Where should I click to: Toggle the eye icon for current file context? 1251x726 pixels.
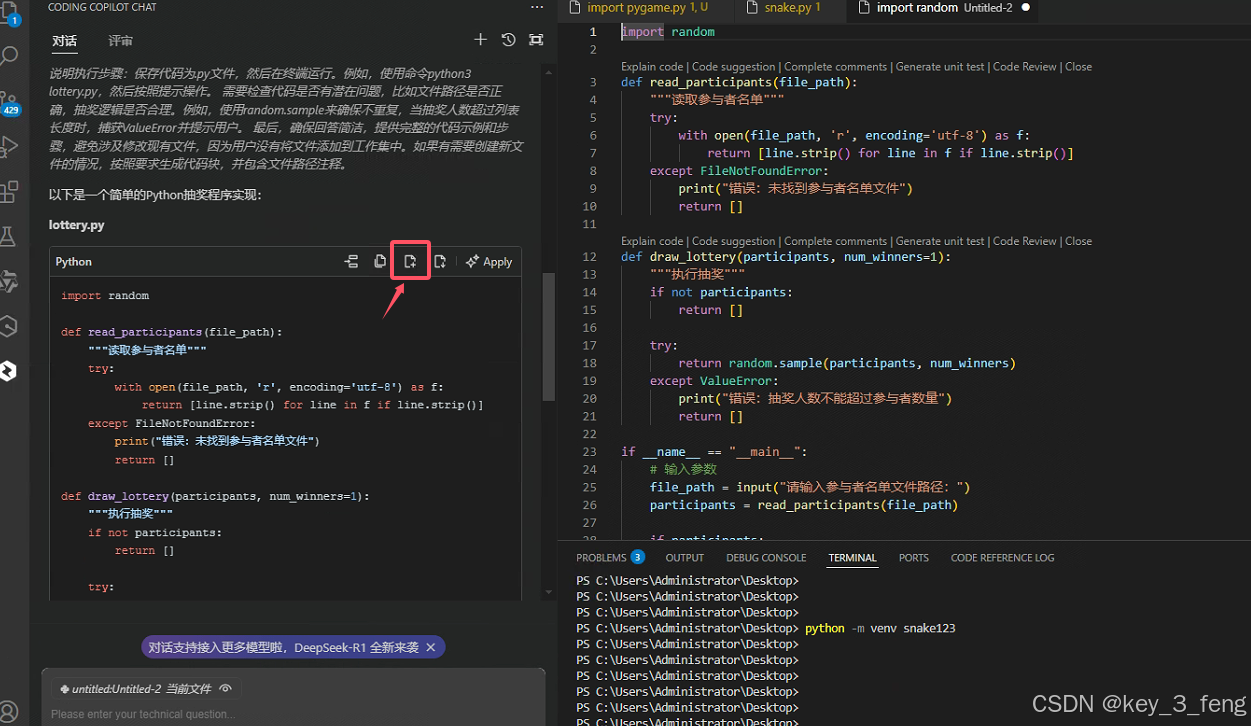[226, 689]
